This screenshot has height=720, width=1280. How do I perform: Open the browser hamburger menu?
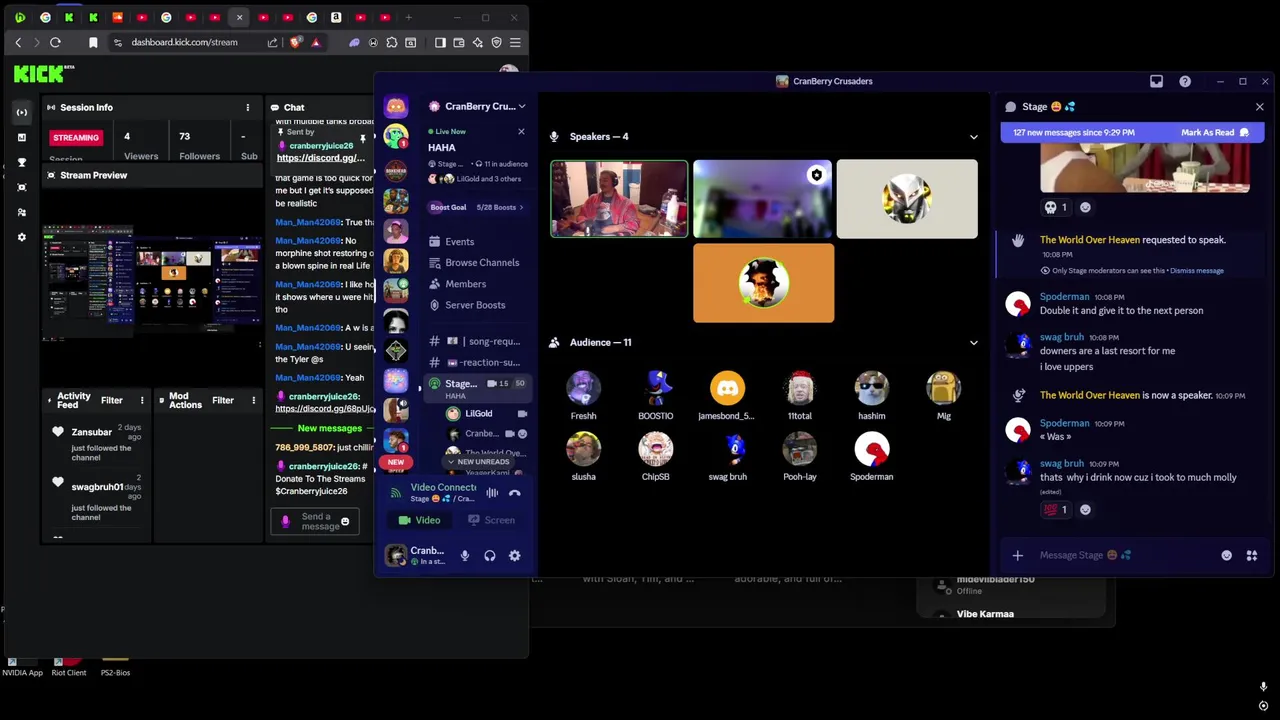(515, 43)
